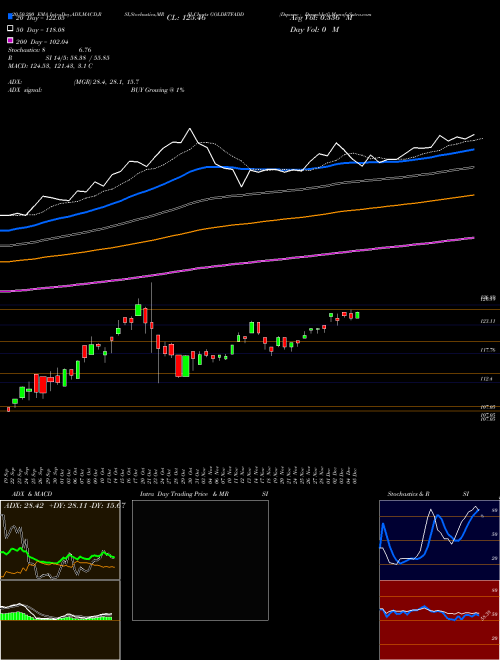Click the blue 20 Day EMA legend swatch
This screenshot has width=500, height=660.
click(10, 17)
